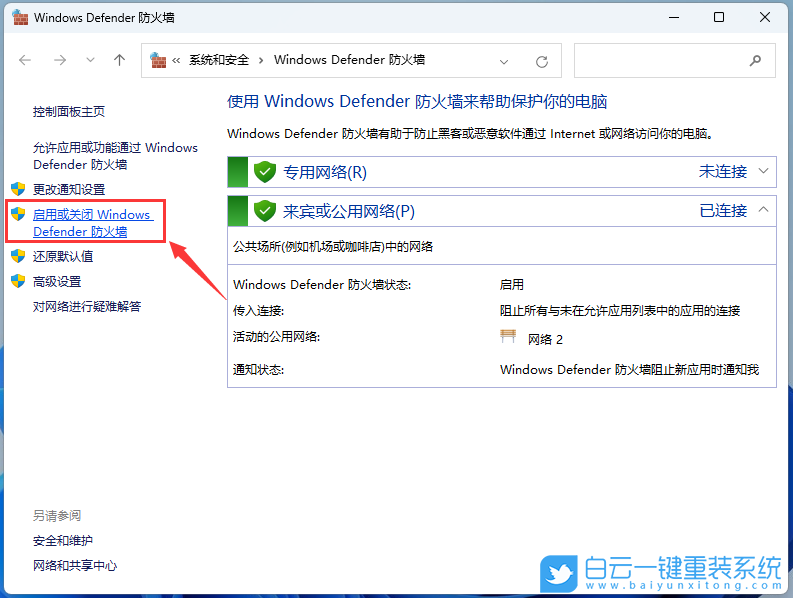The width and height of the screenshot is (793, 598).
Task: Go up one level with the up arrow
Action: pyautogui.click(x=119, y=60)
